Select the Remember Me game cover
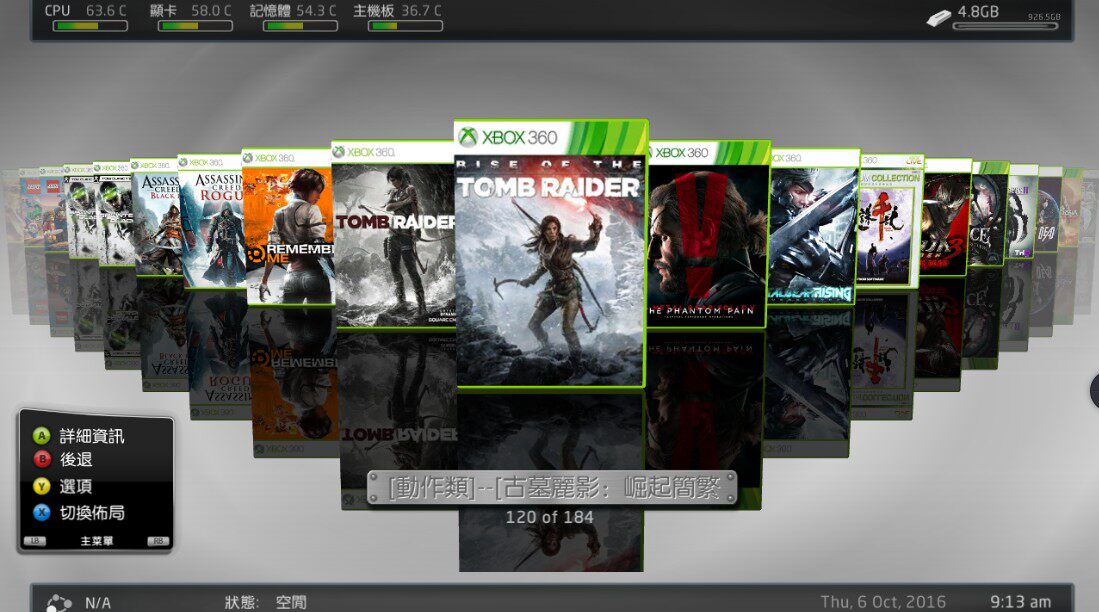 pyautogui.click(x=287, y=228)
